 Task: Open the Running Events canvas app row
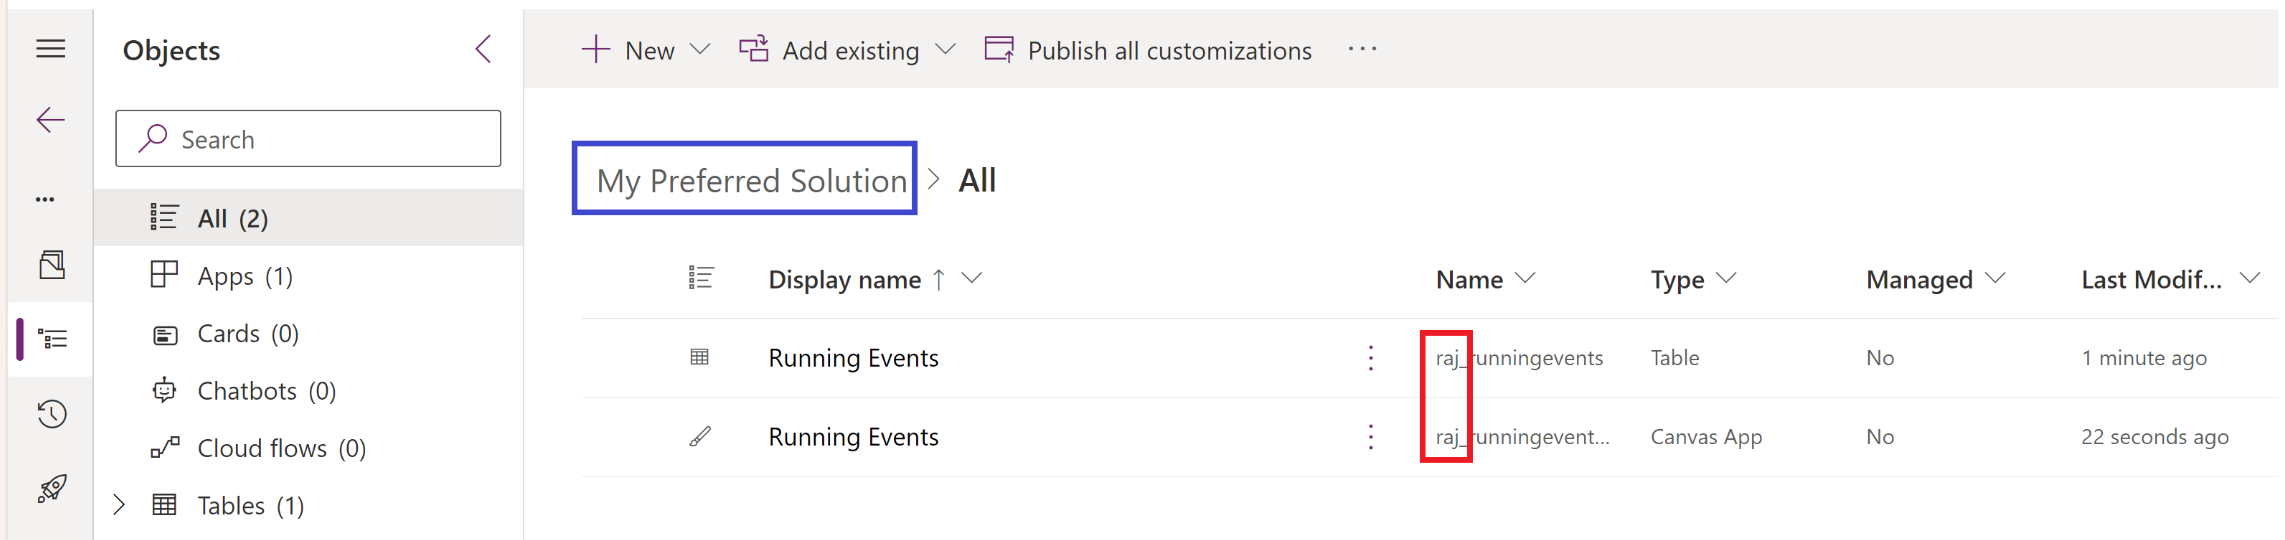tap(853, 437)
